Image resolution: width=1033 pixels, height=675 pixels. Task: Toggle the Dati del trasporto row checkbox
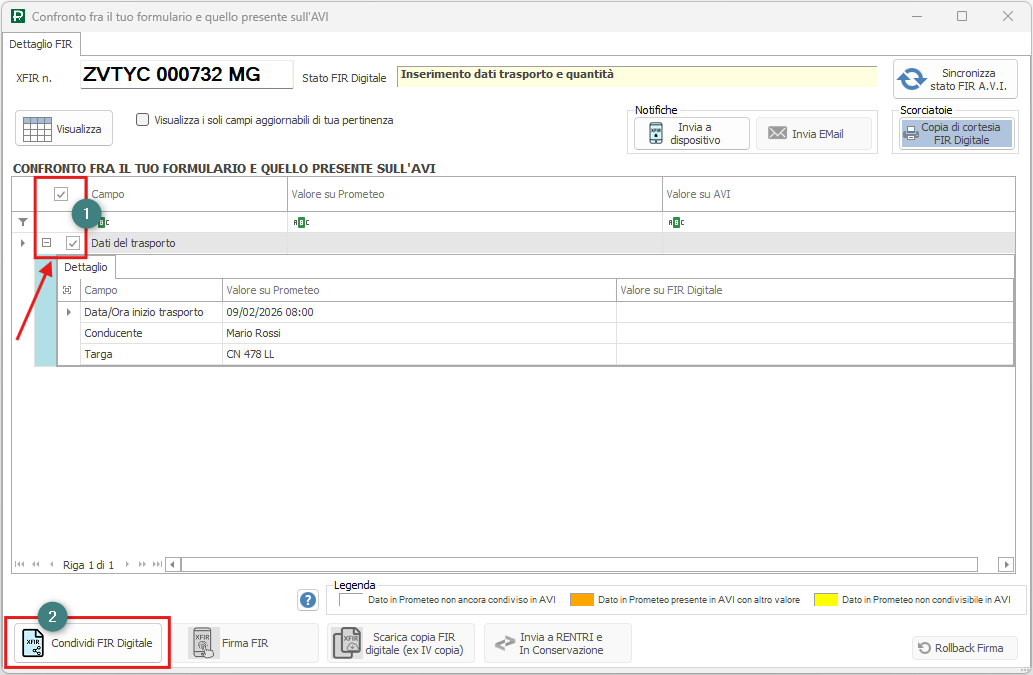click(x=73, y=243)
